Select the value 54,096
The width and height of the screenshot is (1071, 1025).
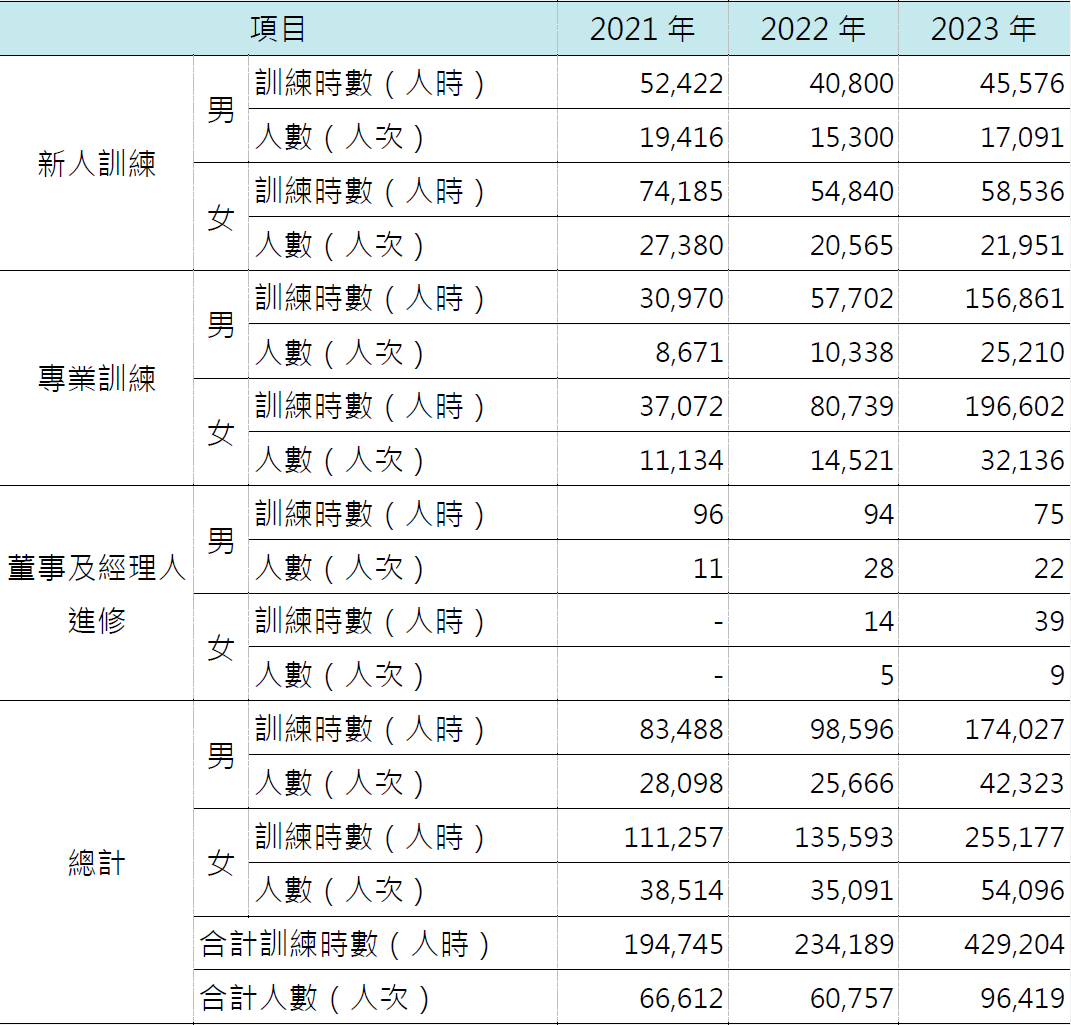point(1022,890)
